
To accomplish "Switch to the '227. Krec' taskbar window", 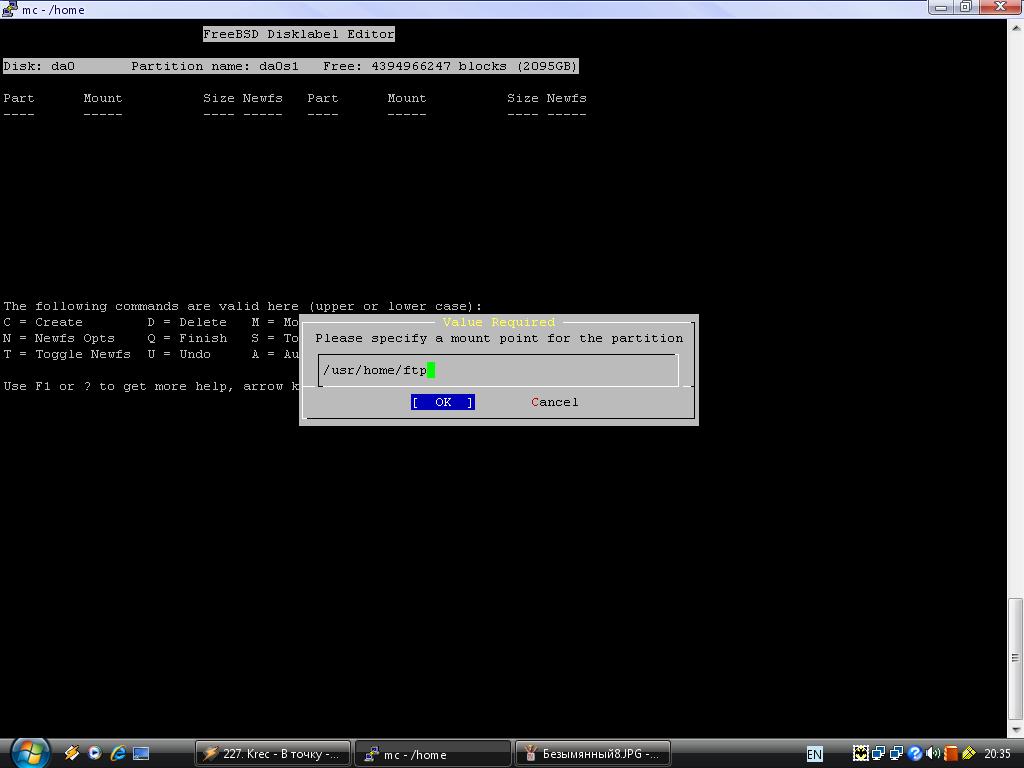I will click(x=272, y=754).
